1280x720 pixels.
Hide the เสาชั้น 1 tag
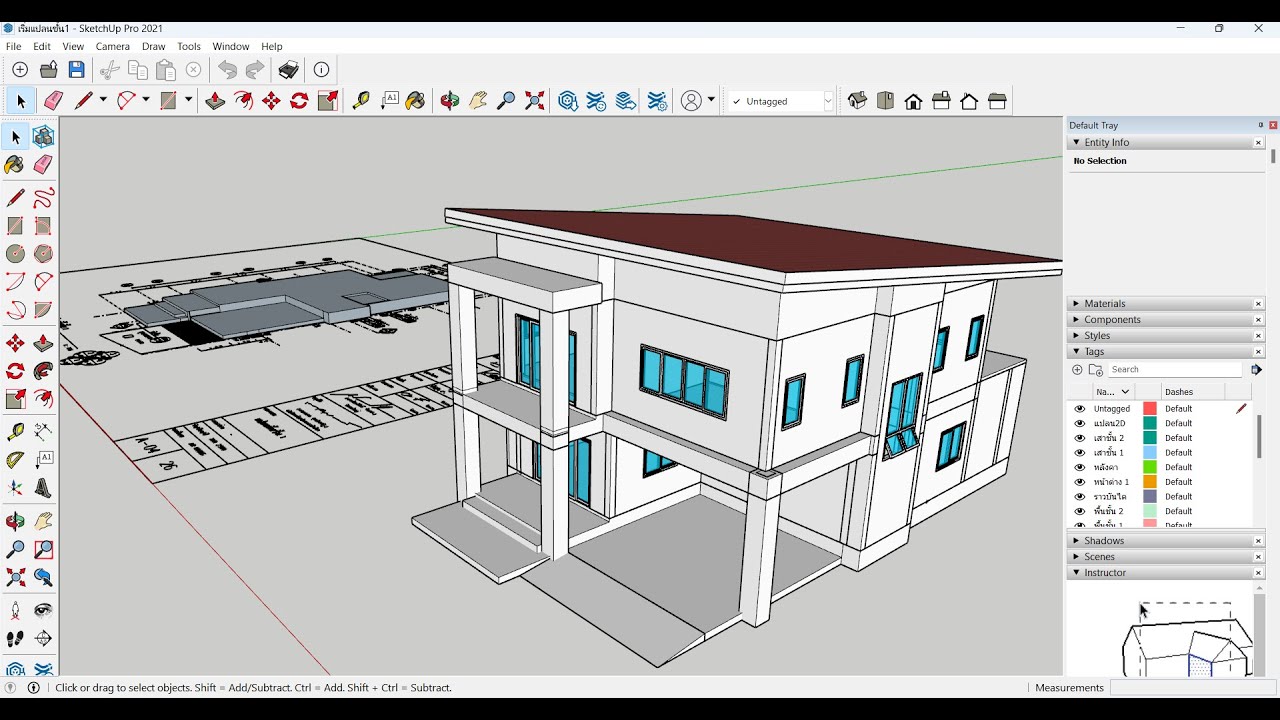tap(1079, 453)
